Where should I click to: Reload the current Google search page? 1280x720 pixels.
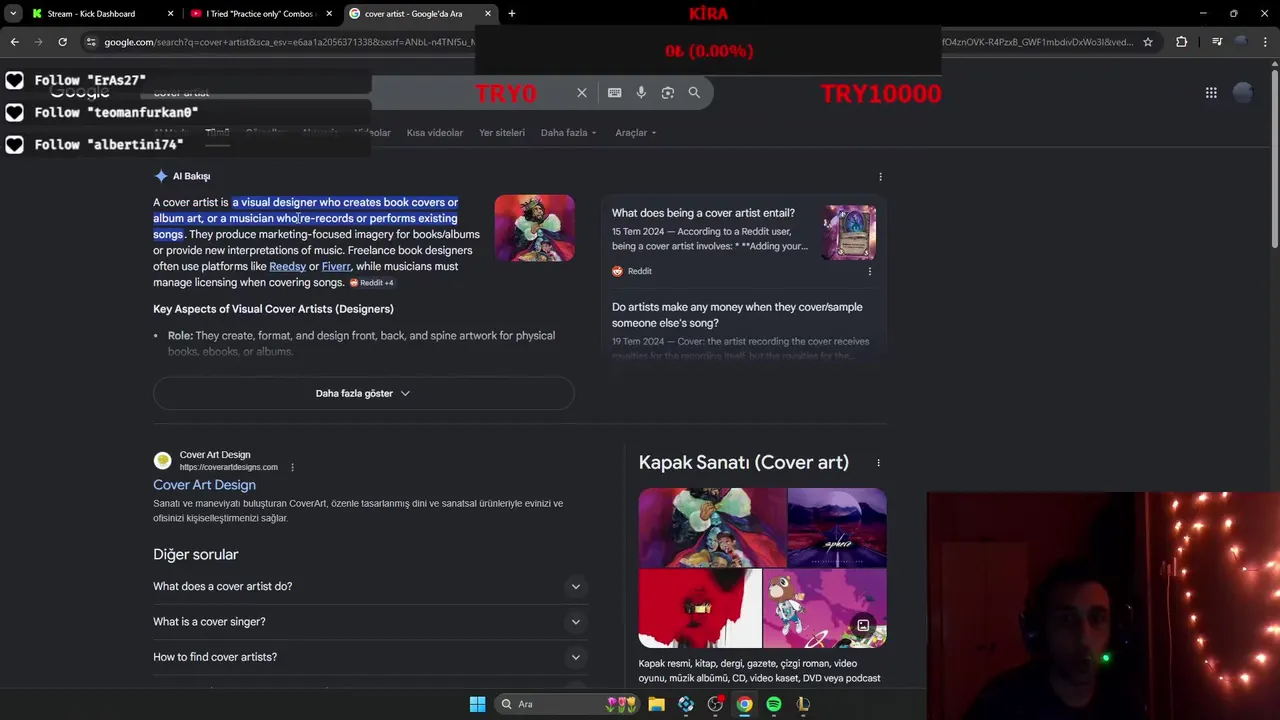coord(62,42)
